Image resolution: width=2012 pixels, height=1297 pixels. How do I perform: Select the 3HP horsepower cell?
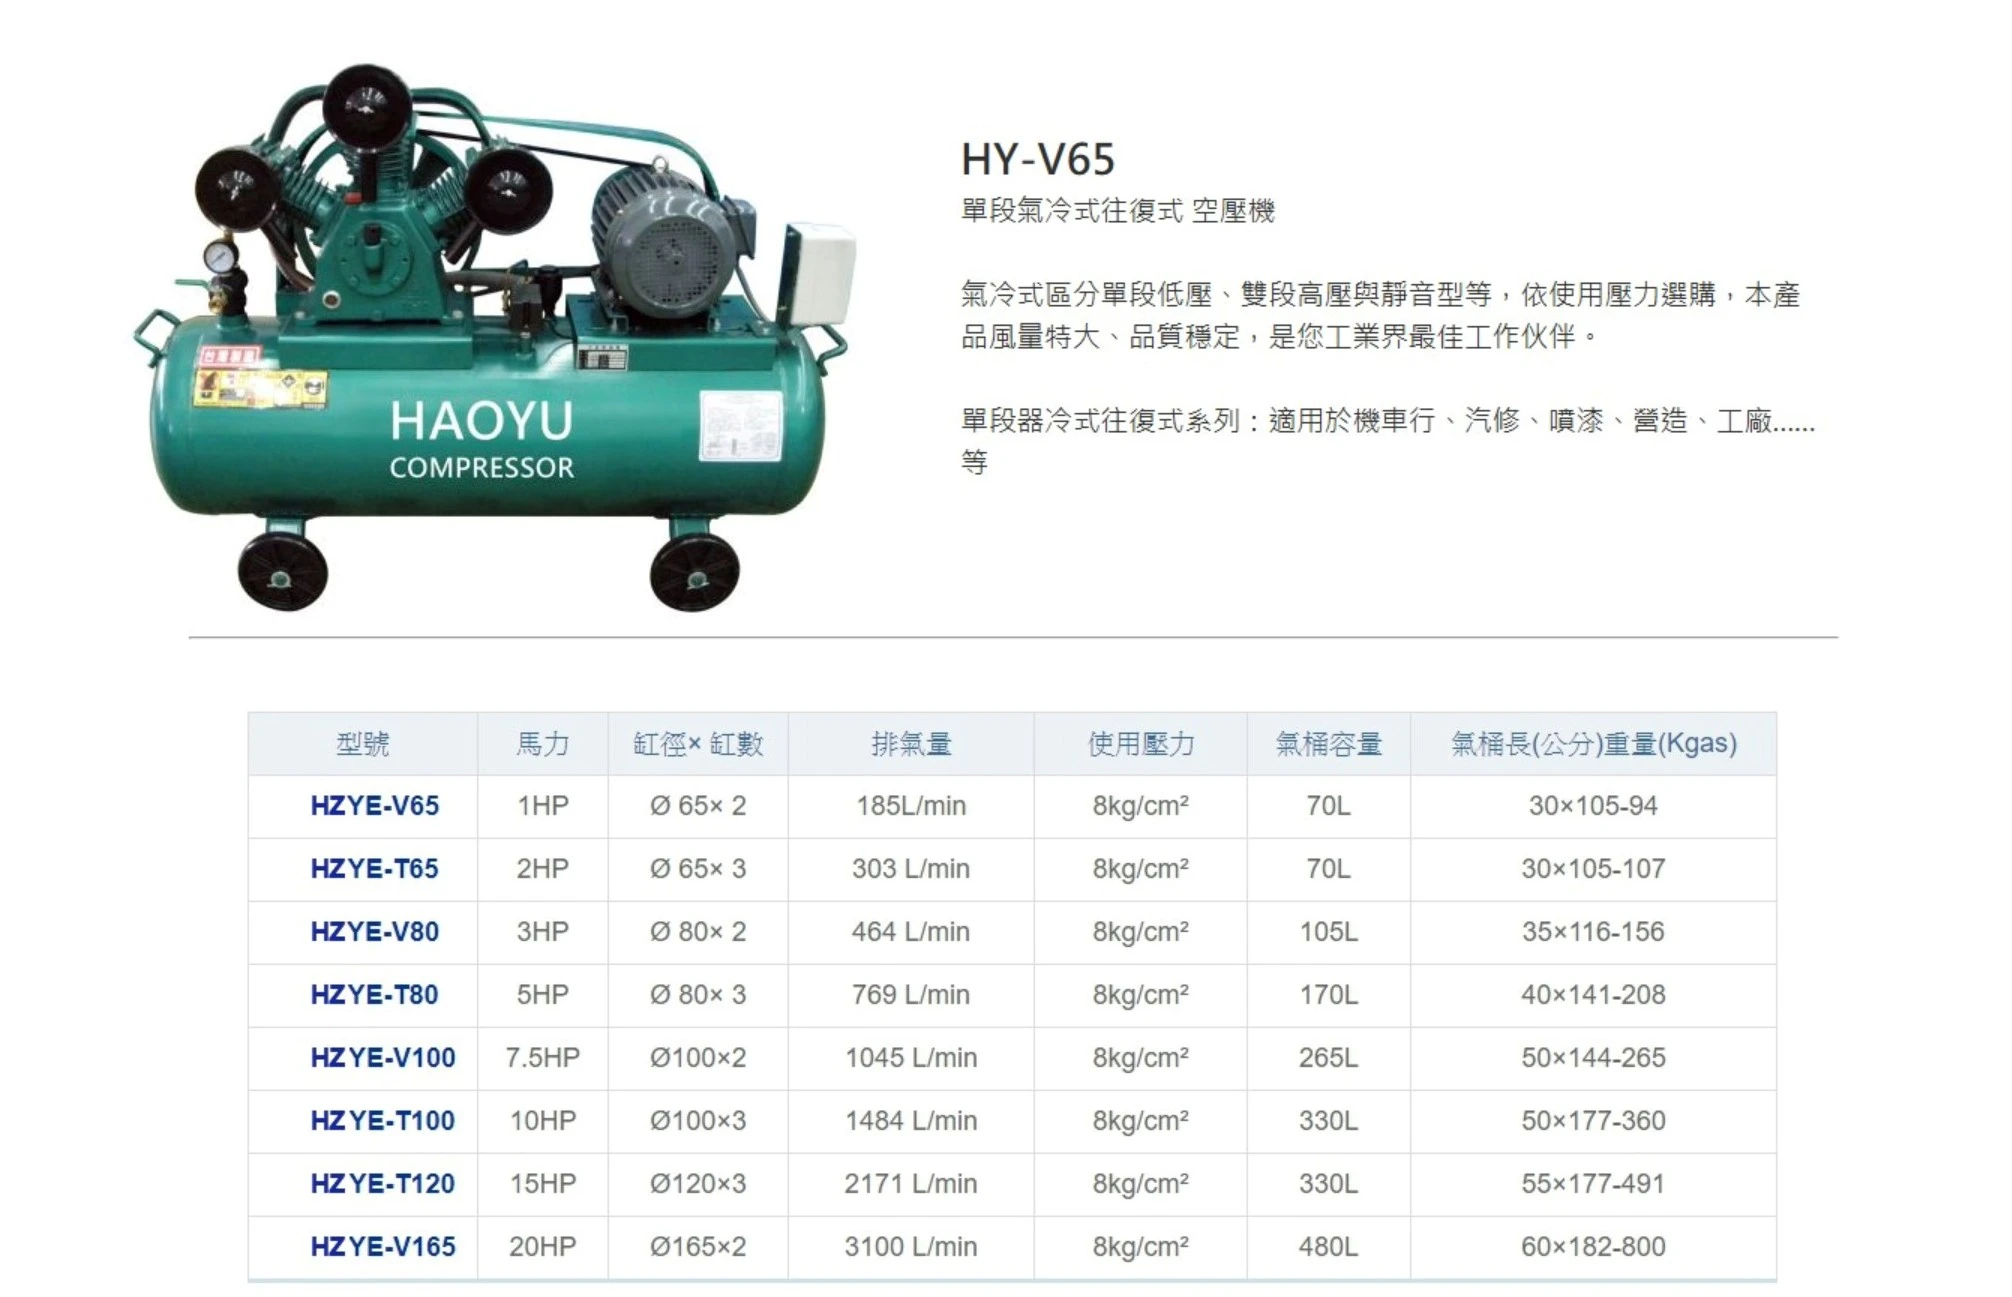[x=542, y=932]
